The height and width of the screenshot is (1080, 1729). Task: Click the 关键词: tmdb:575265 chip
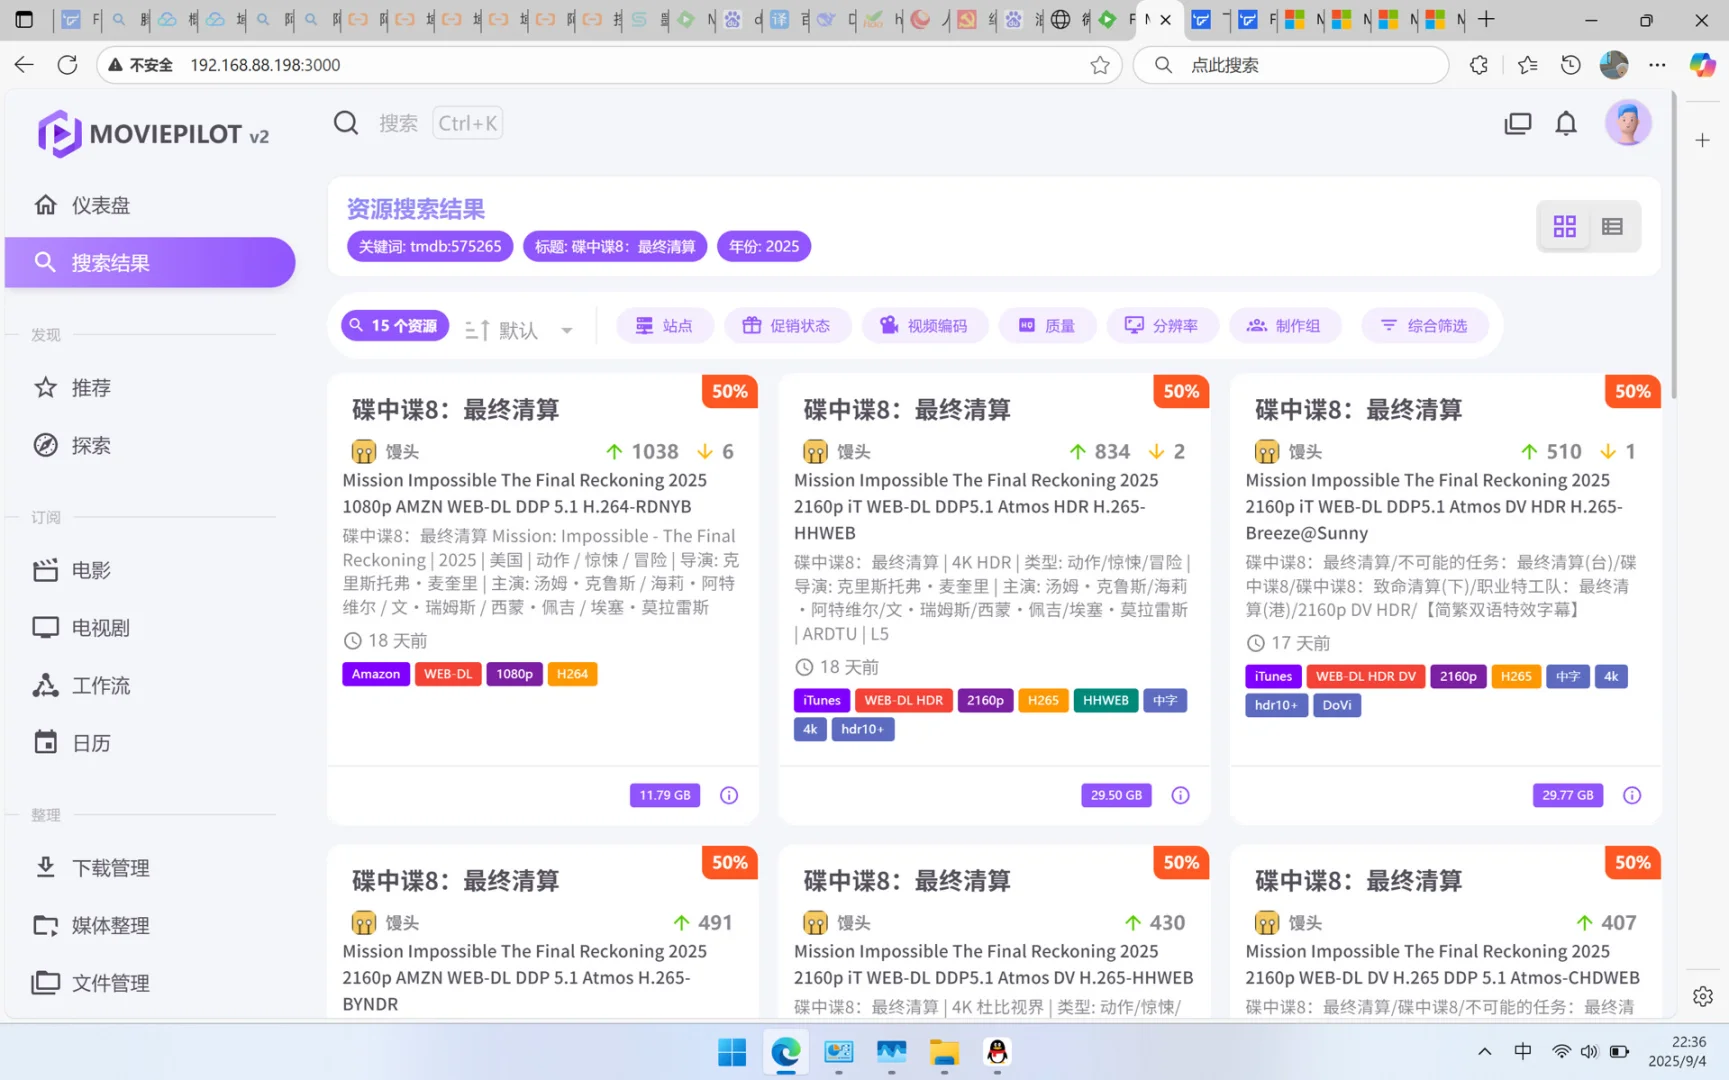430,246
